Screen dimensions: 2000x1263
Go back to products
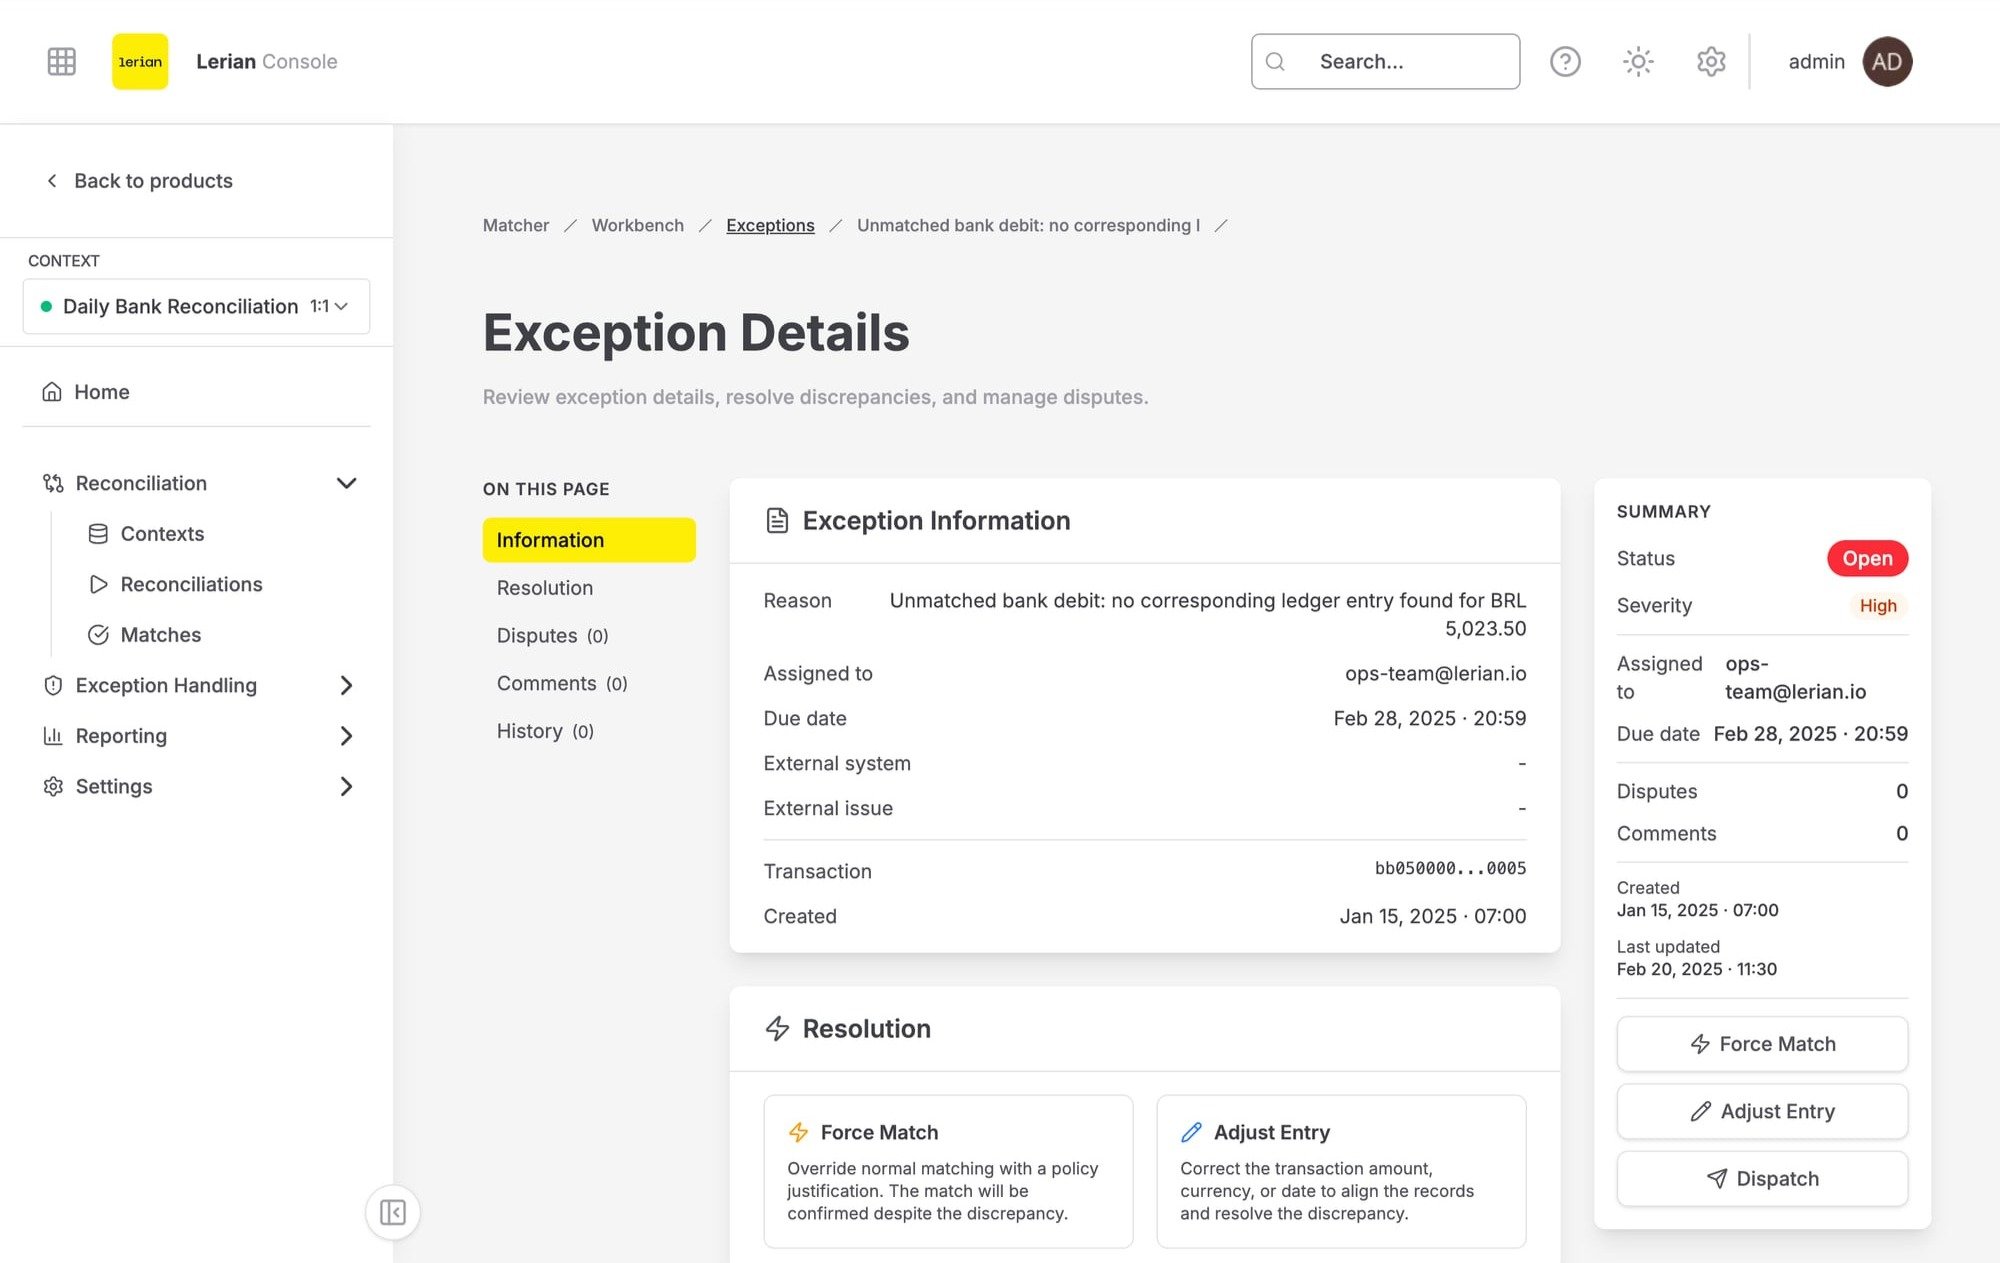point(139,181)
